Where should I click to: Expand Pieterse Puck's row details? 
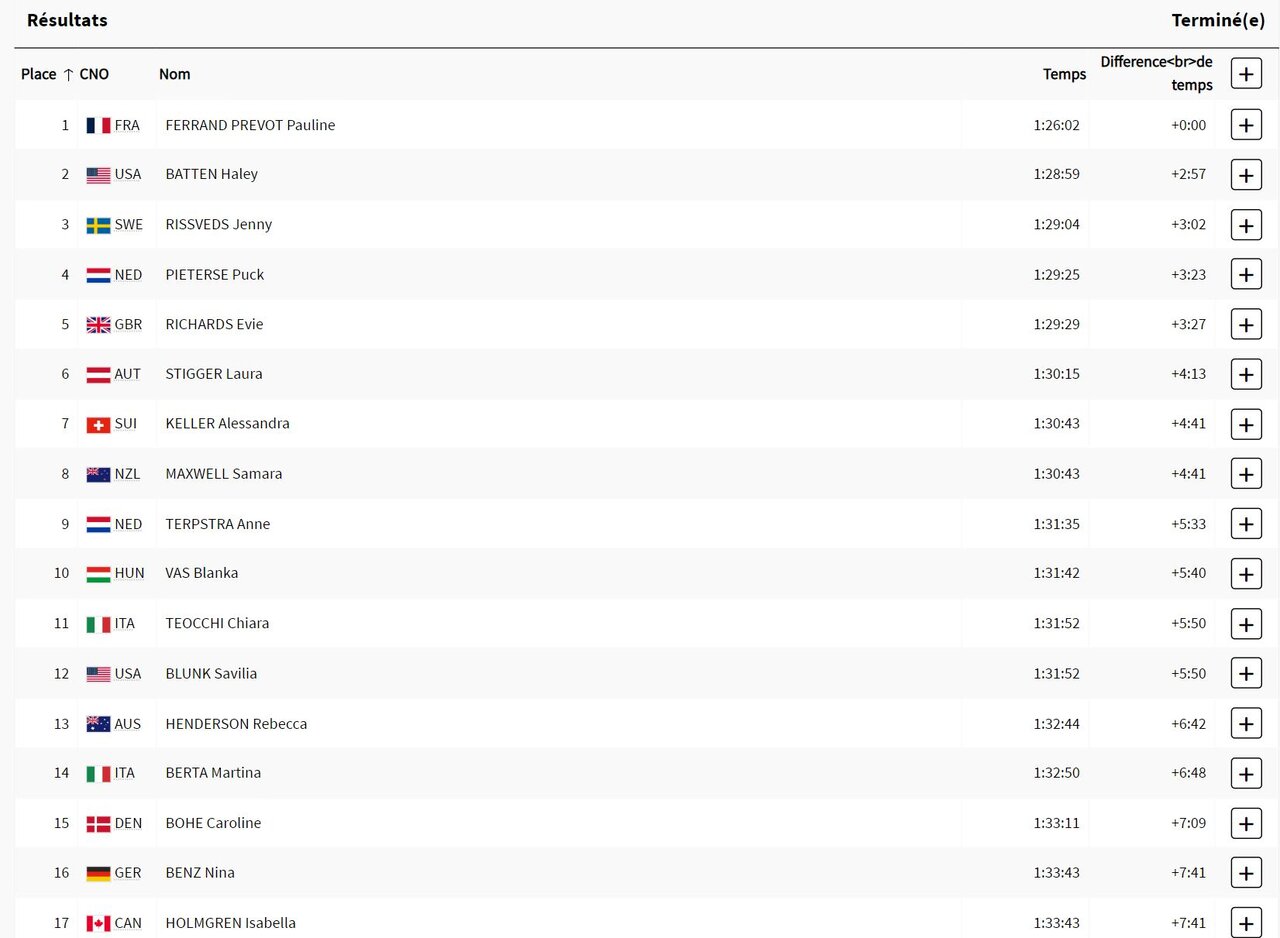coord(1245,274)
